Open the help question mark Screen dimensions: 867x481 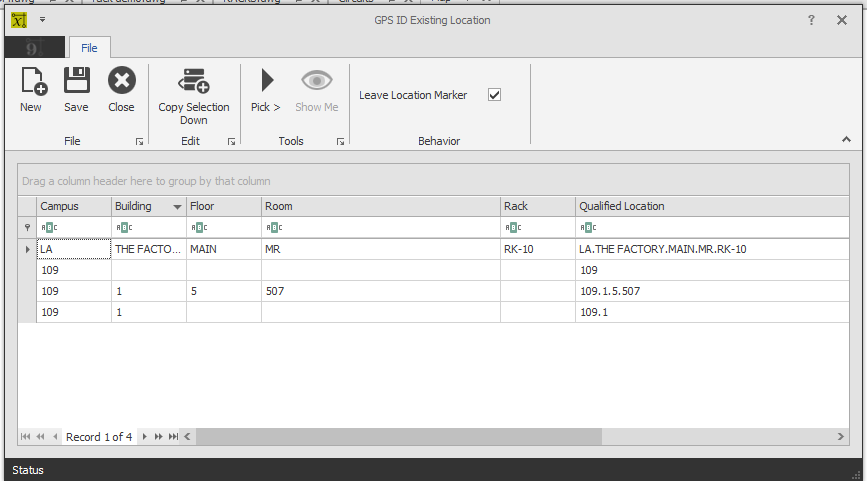pyautogui.click(x=811, y=20)
